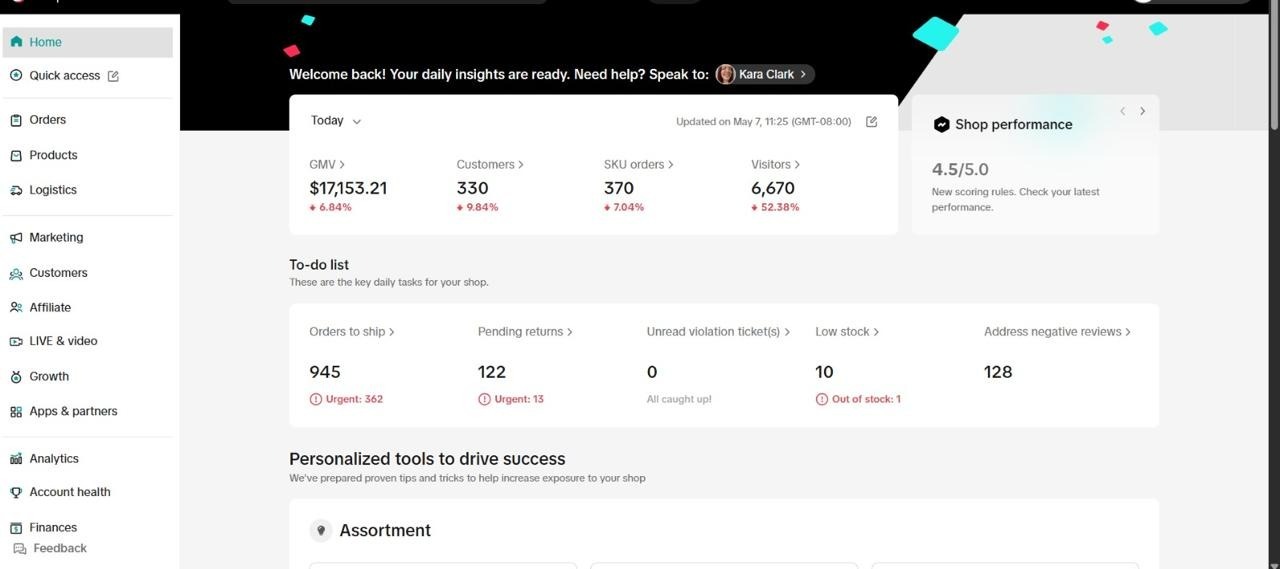Open Pending returns task
Image resolution: width=1280 pixels, height=569 pixels.
click(525, 331)
